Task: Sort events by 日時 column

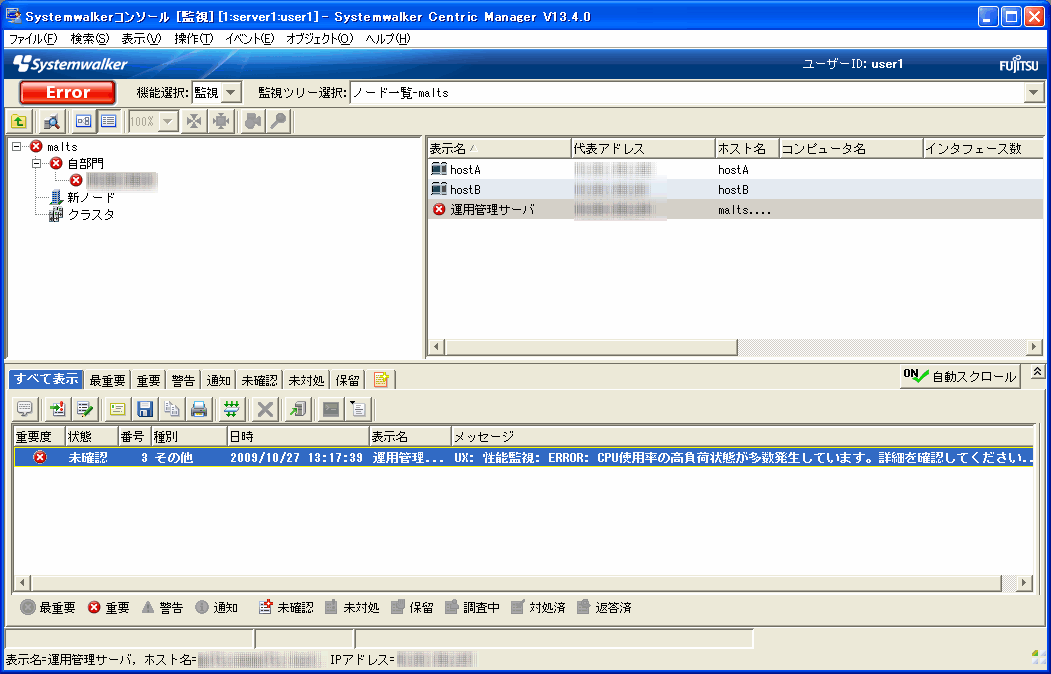Action: click(298, 437)
